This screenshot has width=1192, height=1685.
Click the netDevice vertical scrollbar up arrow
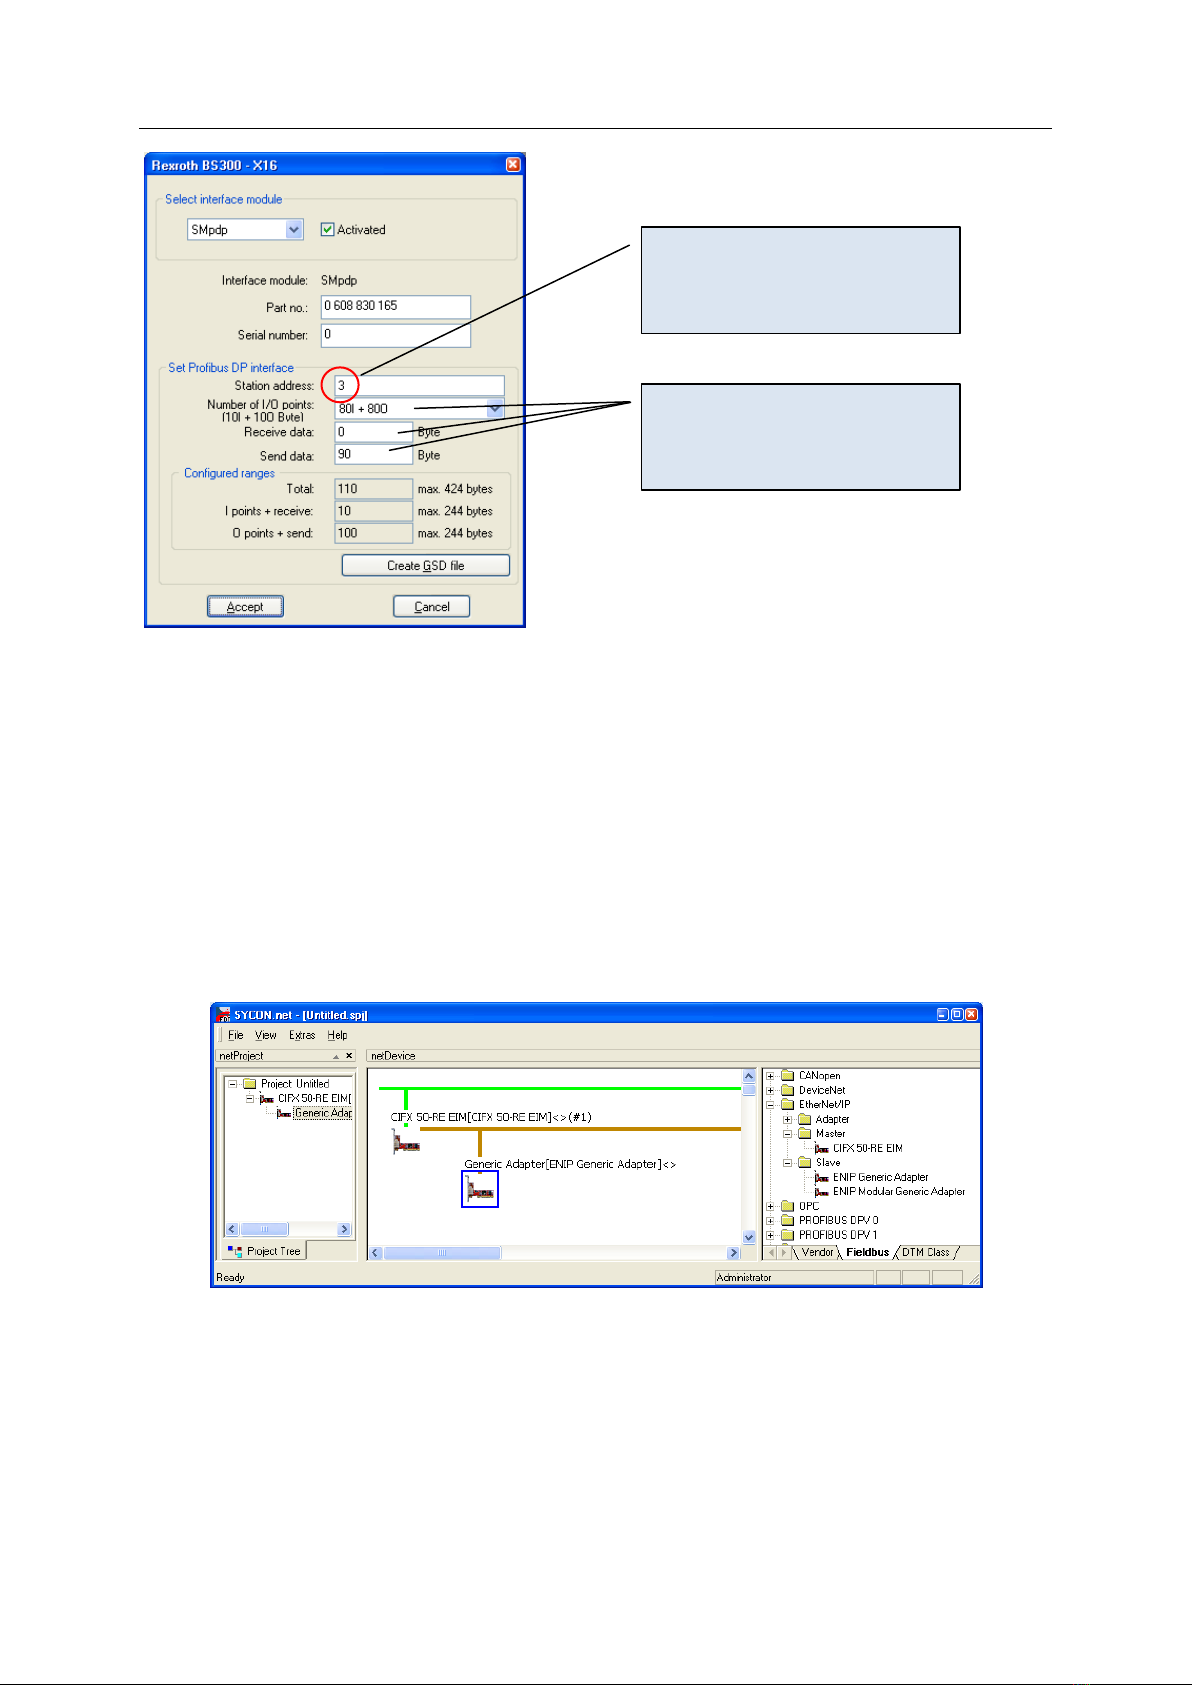coord(749,1077)
